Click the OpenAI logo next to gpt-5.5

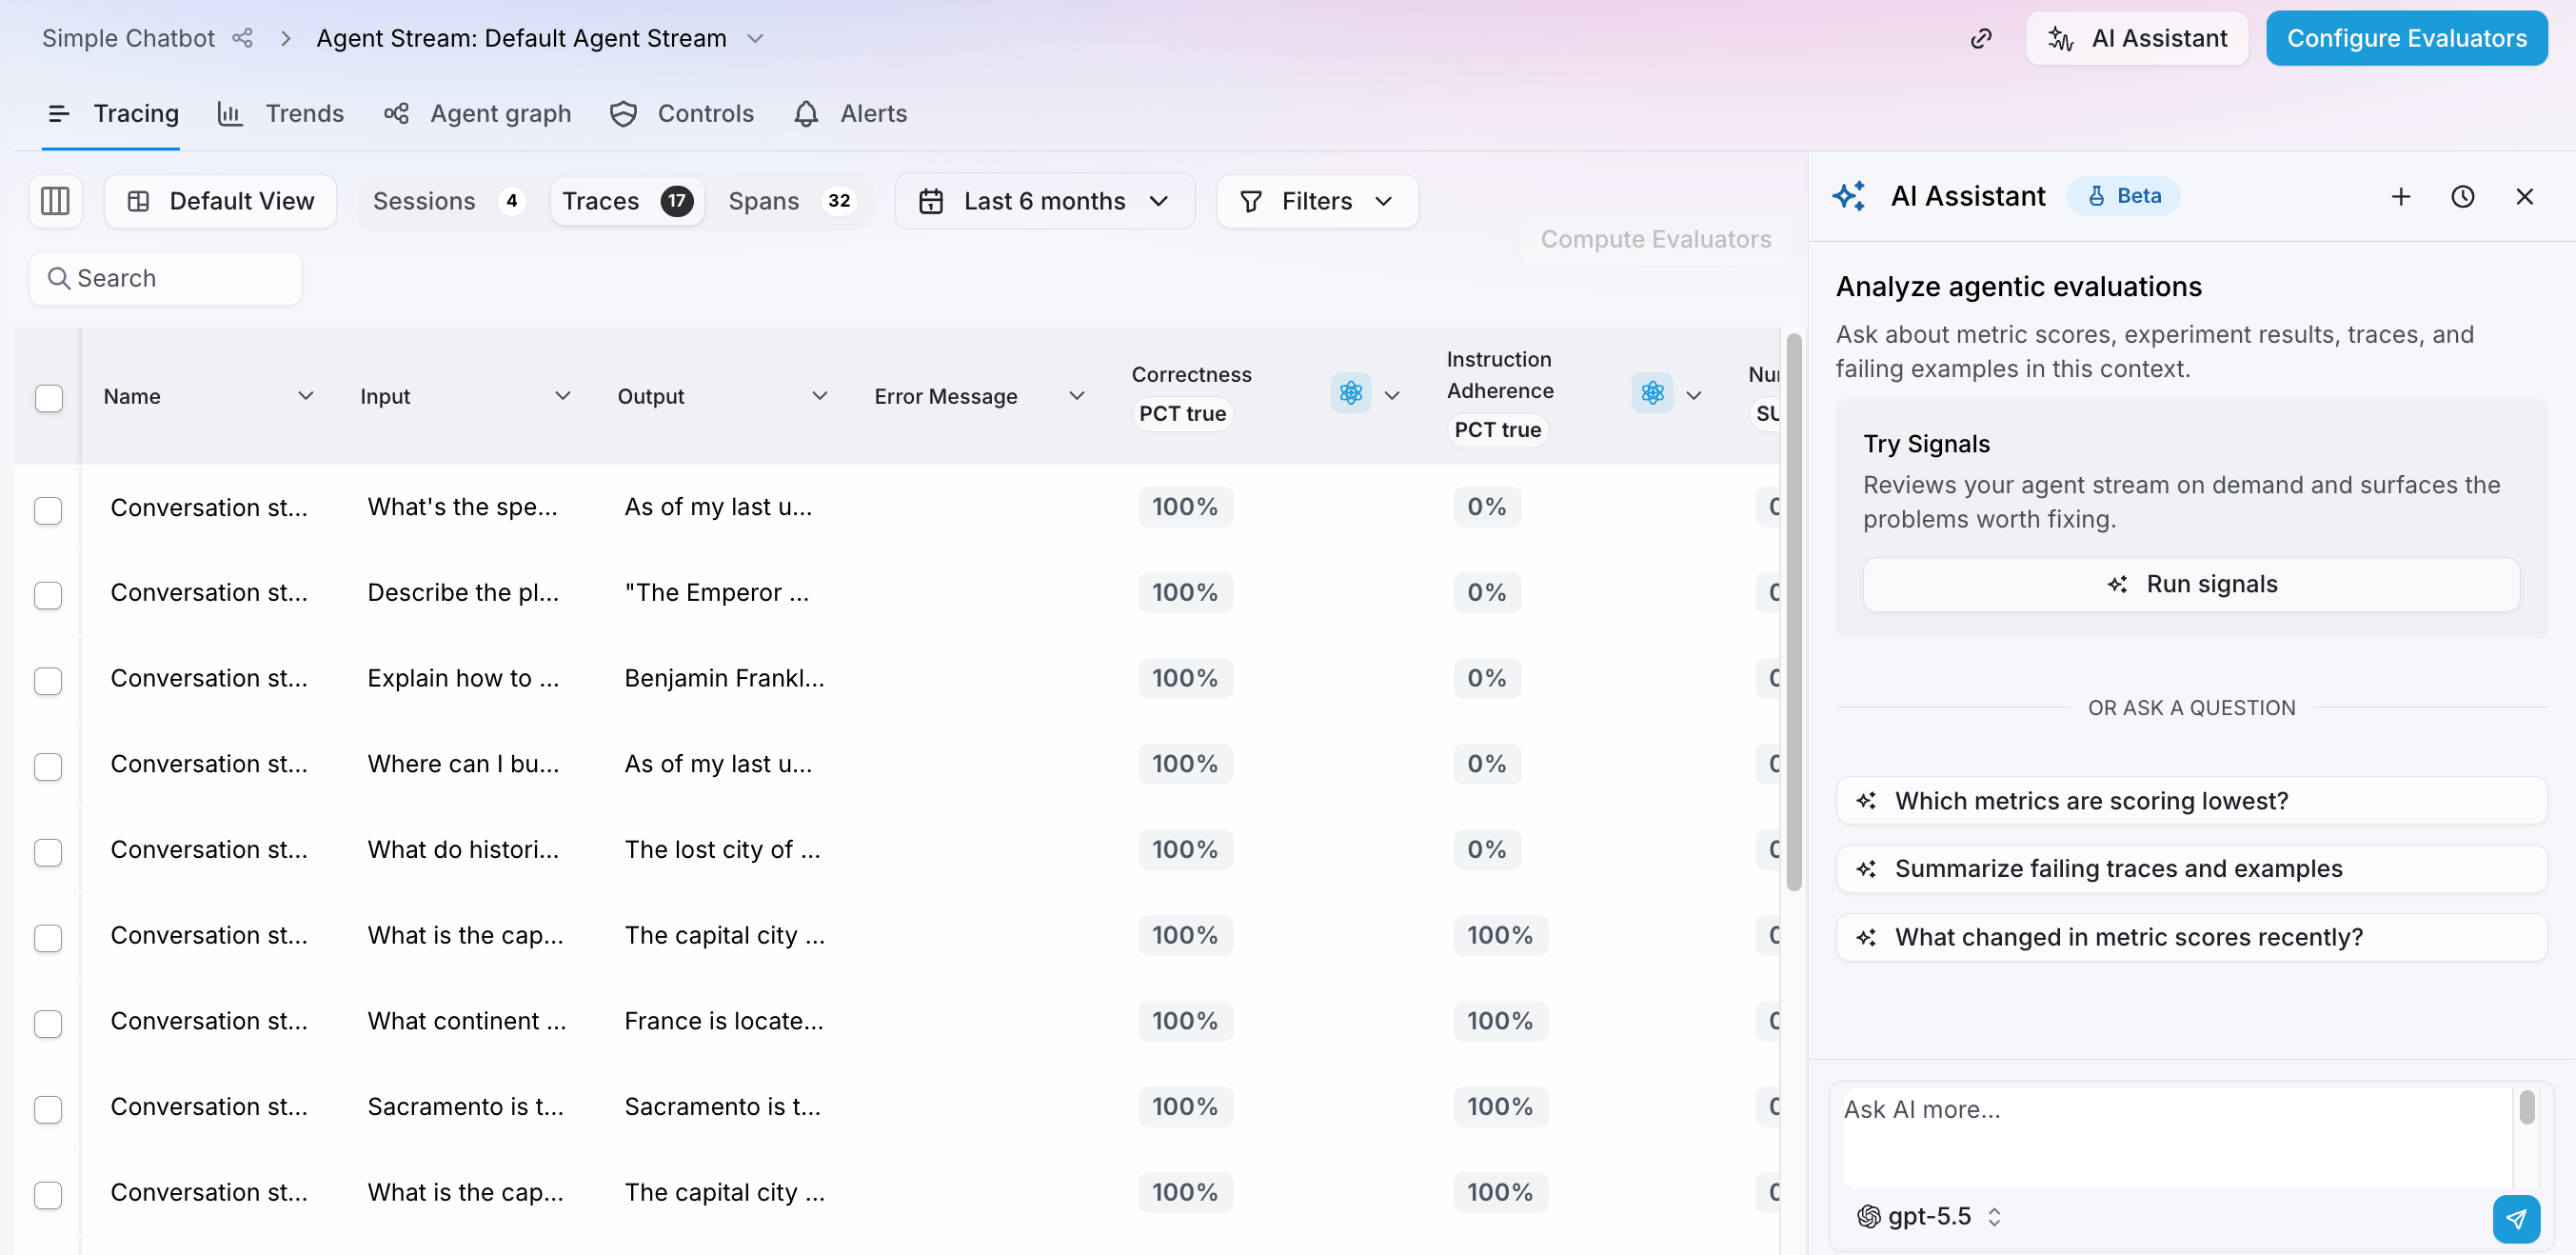coord(1868,1216)
